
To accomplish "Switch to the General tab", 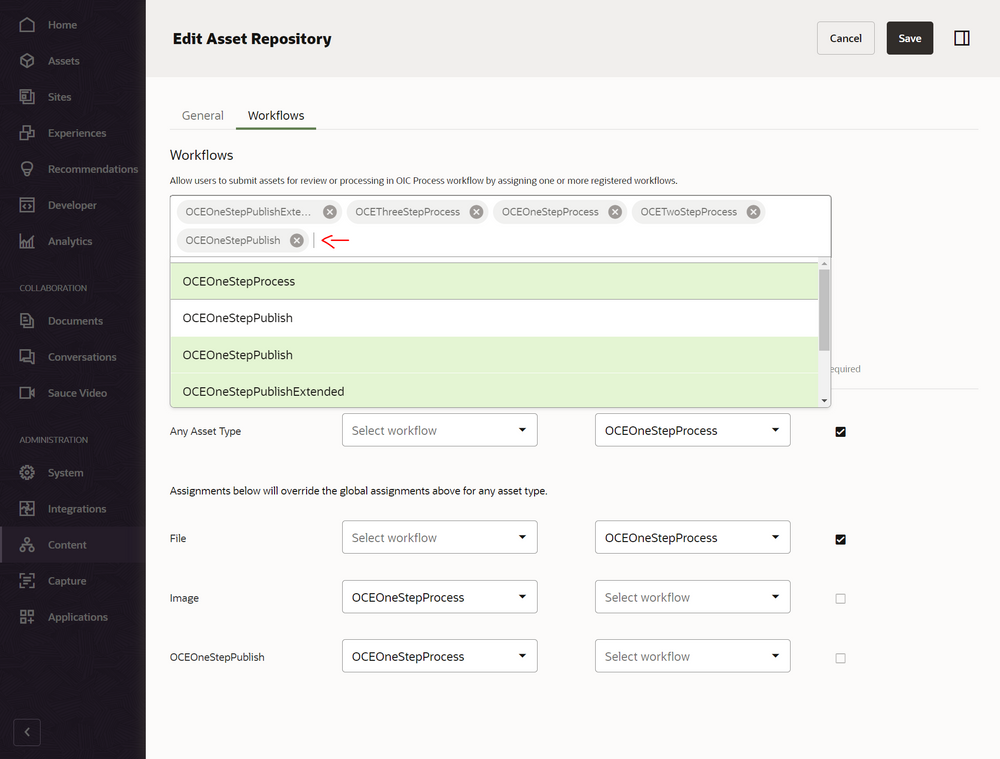I will coord(202,115).
